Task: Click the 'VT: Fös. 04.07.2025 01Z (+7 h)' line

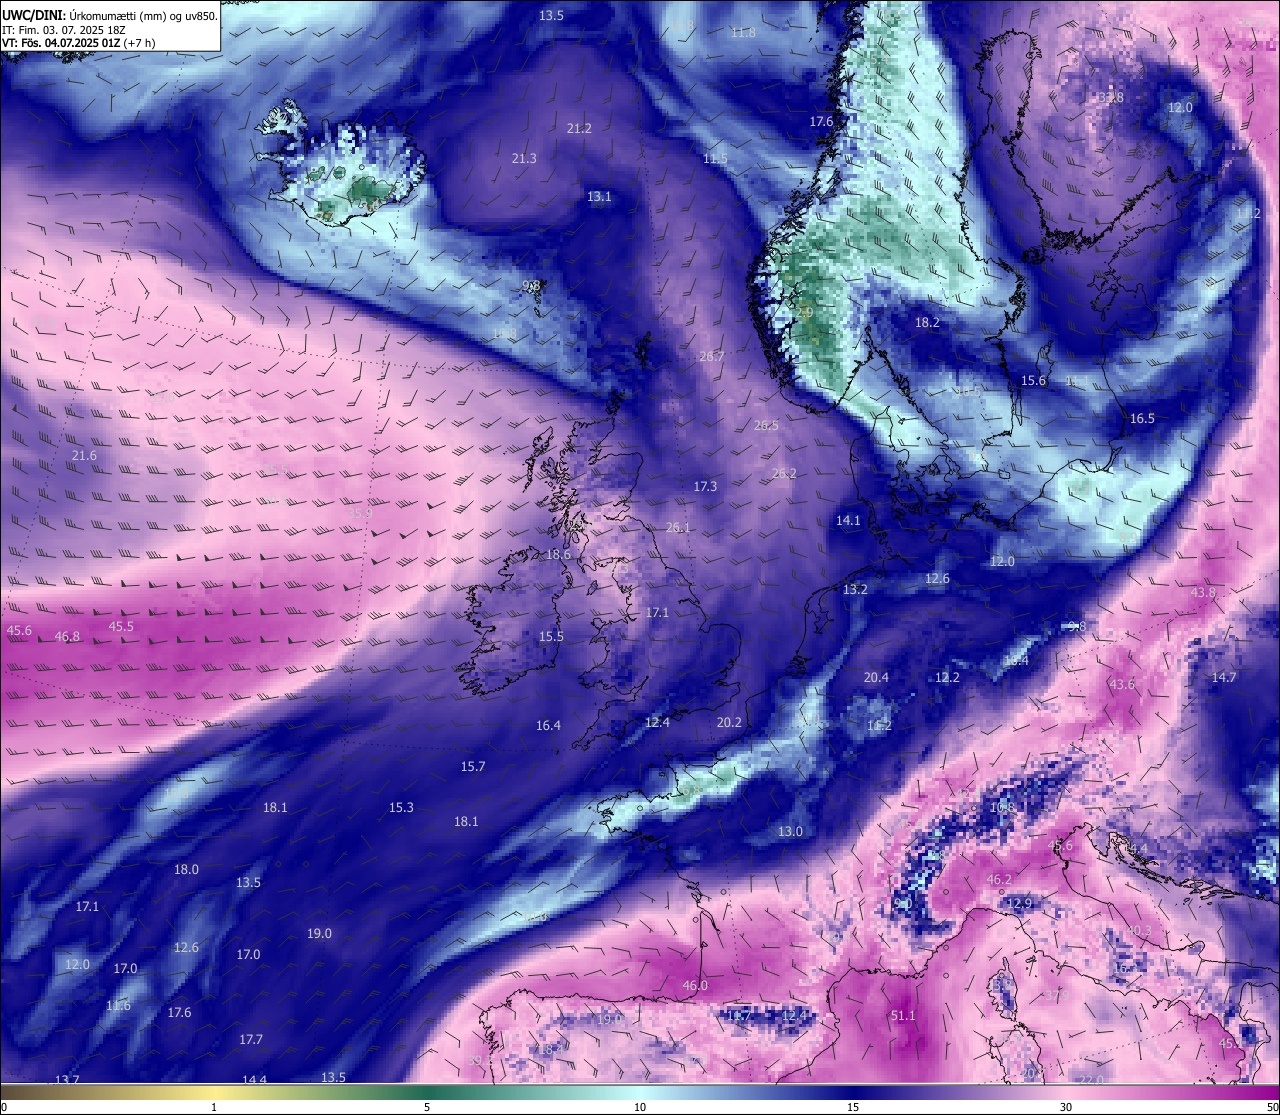Action: 78,43
